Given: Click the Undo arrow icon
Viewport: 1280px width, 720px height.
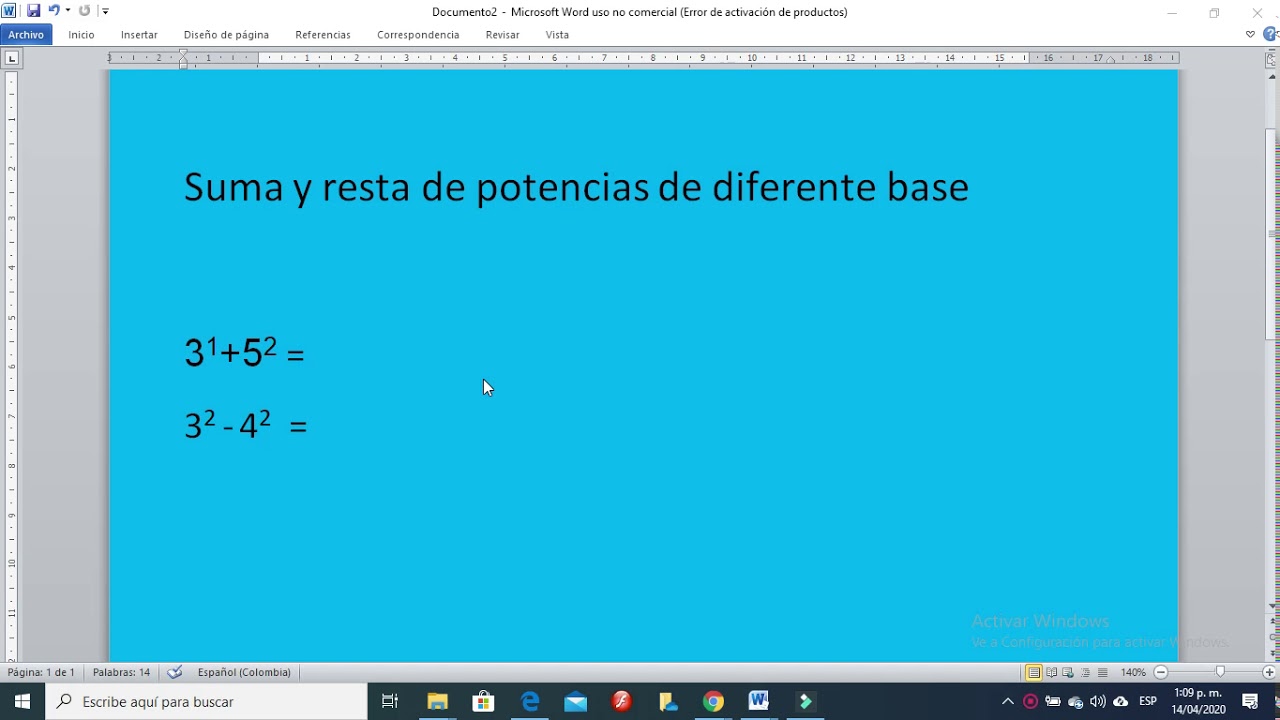Looking at the screenshot, I should [54, 11].
